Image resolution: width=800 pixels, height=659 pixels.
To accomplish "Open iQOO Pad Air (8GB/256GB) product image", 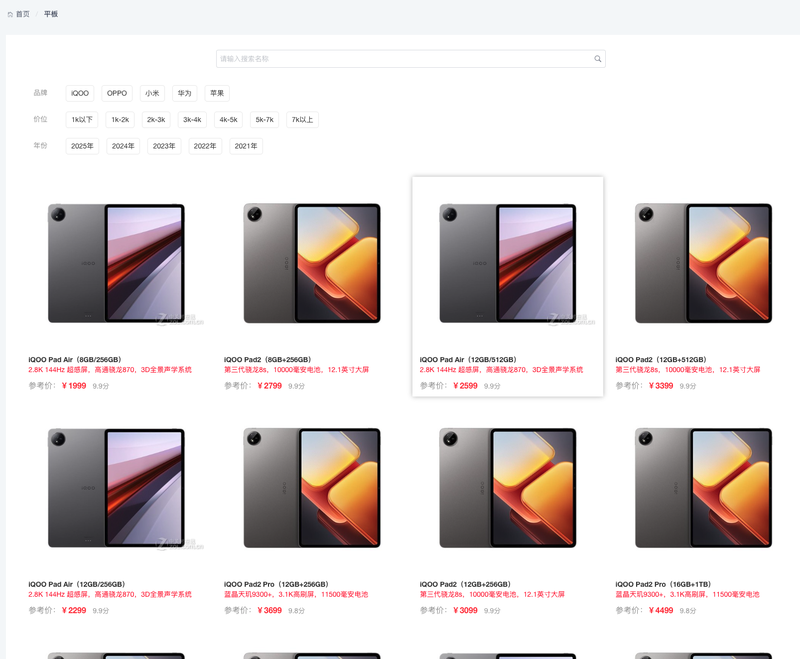I will coord(116,263).
